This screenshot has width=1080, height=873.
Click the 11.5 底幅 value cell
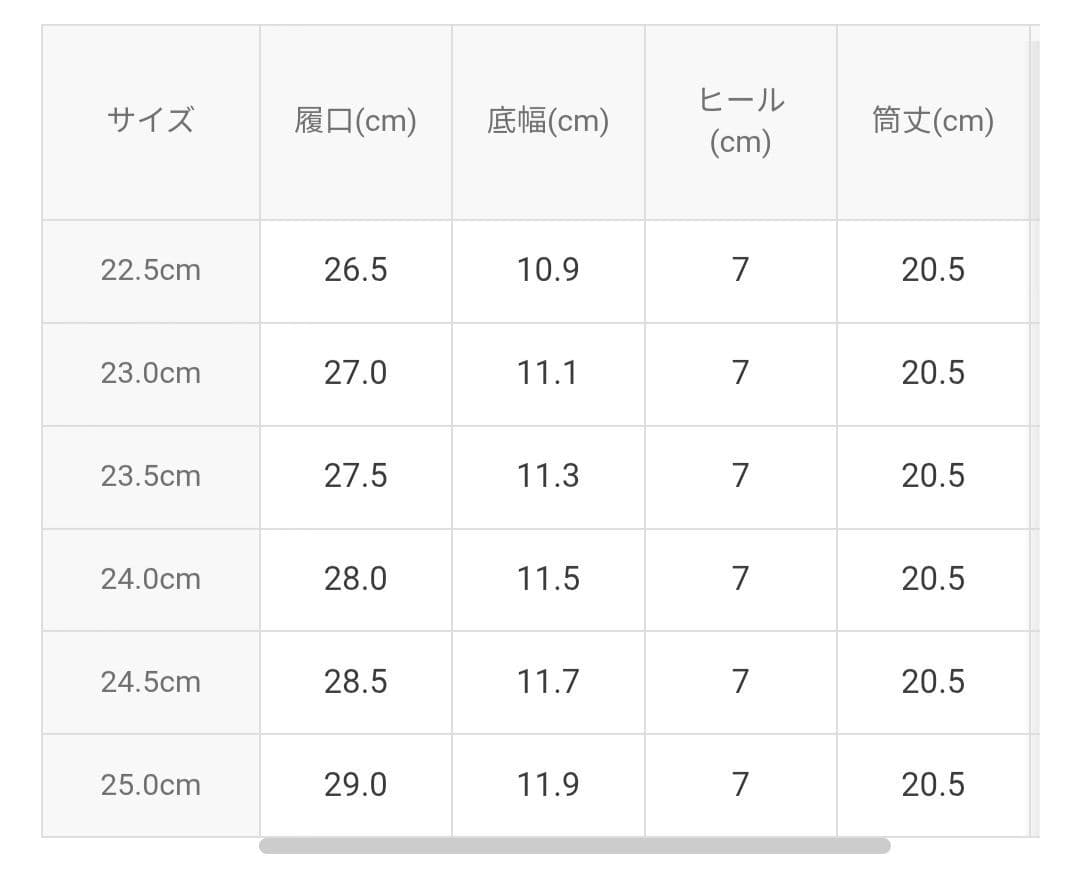[x=548, y=580]
